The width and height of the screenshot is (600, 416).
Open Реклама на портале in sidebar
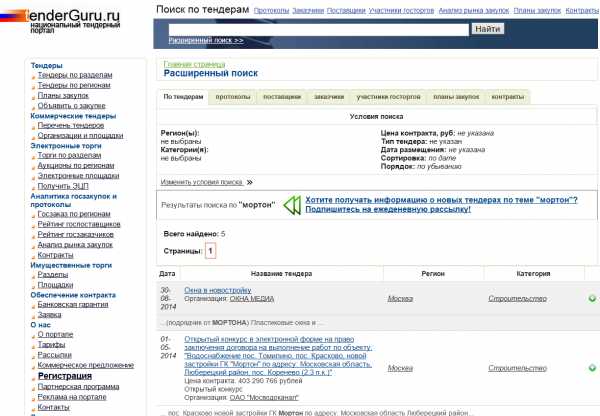coord(72,397)
